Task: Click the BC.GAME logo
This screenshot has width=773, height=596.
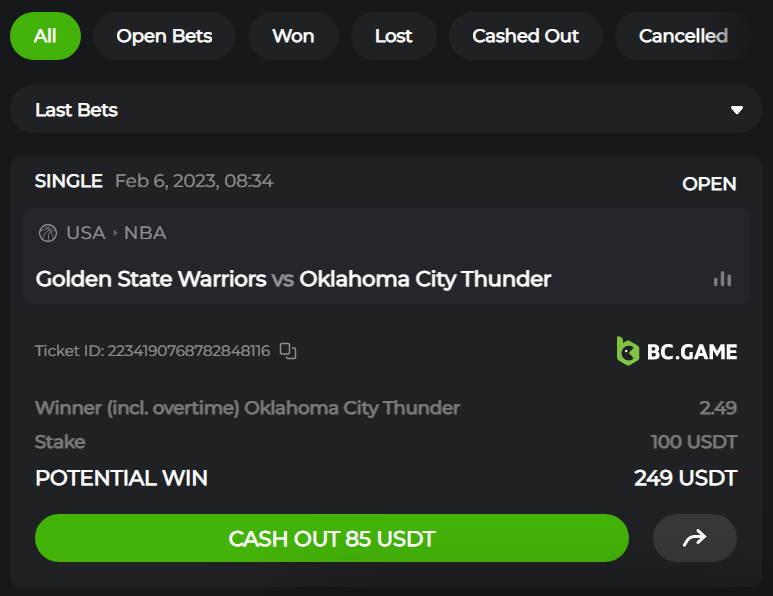Action: [677, 351]
